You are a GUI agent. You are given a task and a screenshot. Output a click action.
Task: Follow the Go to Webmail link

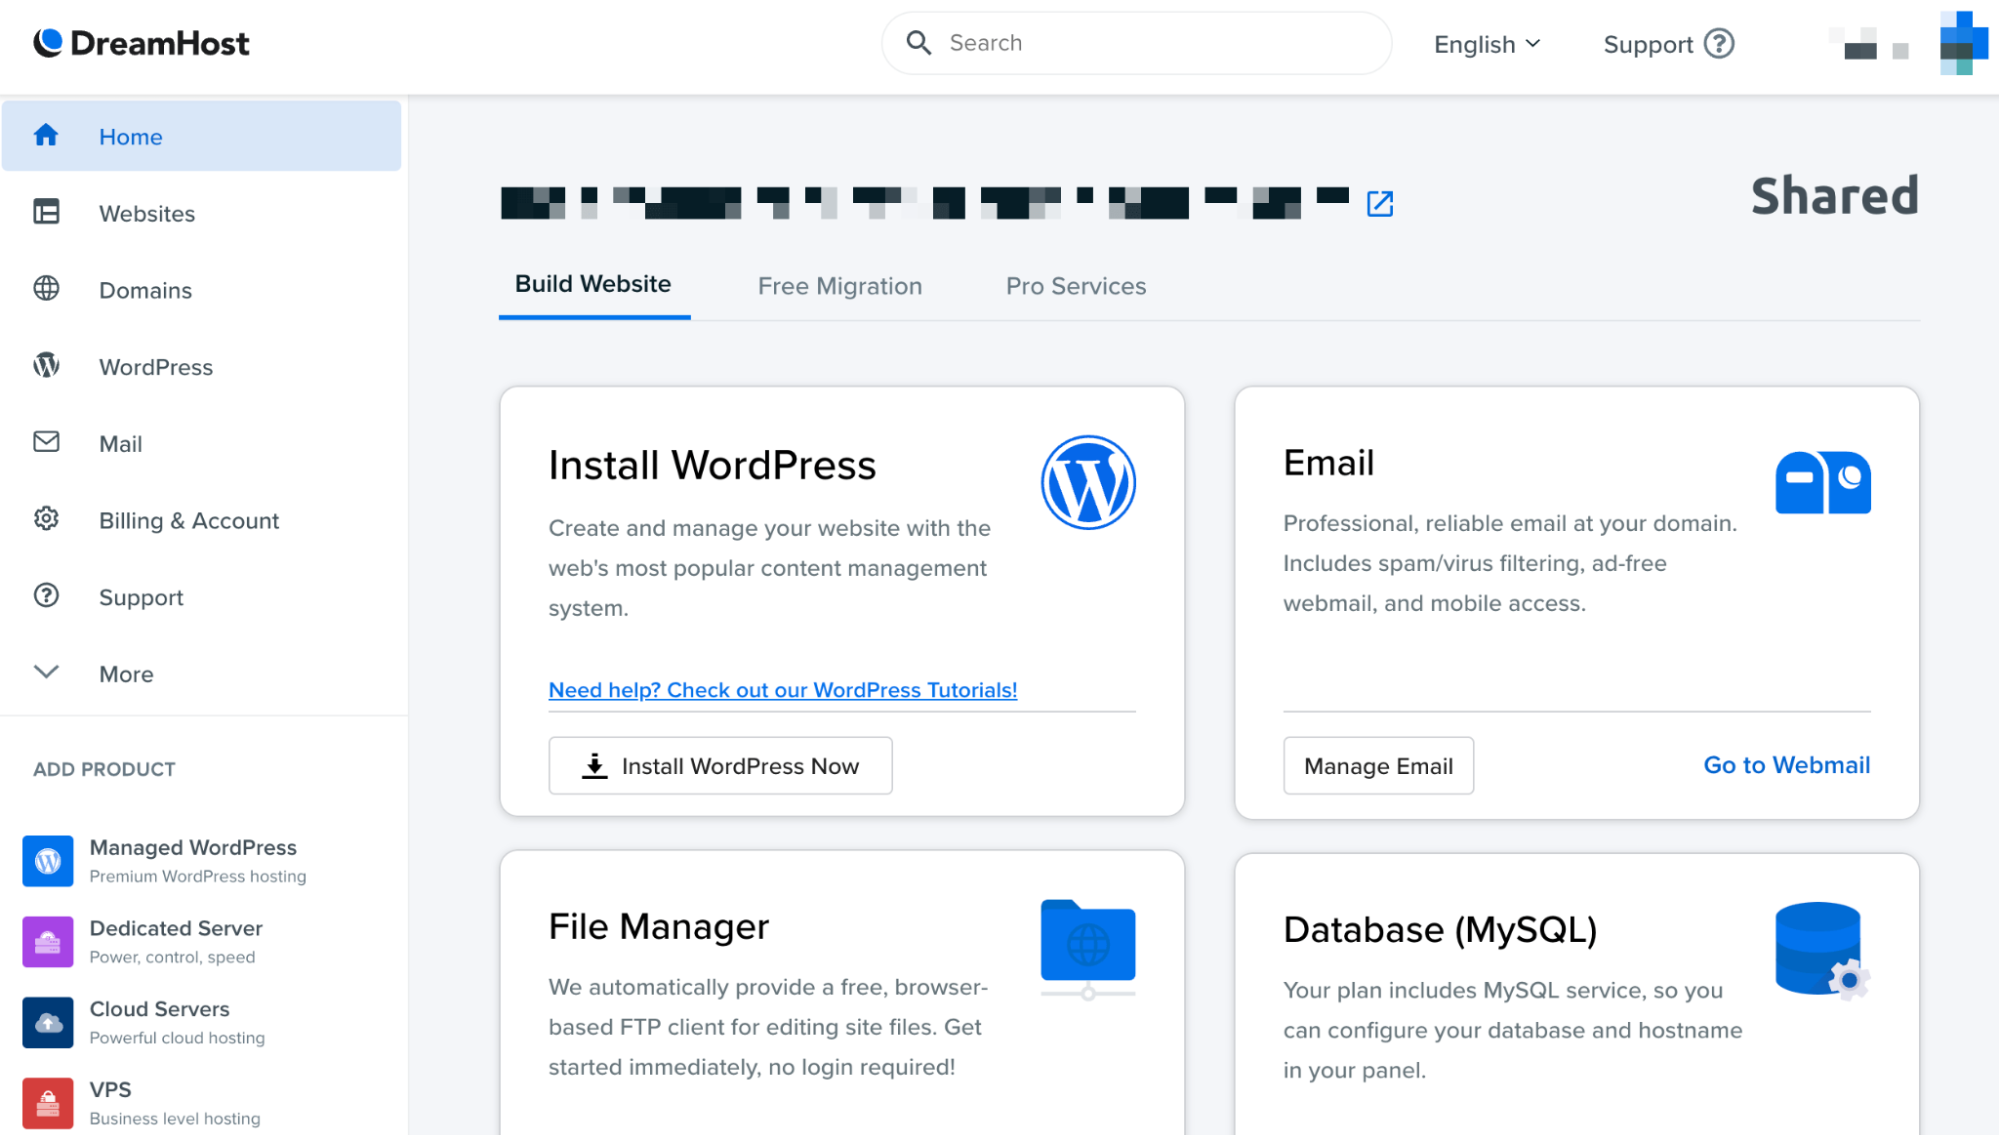coord(1786,765)
